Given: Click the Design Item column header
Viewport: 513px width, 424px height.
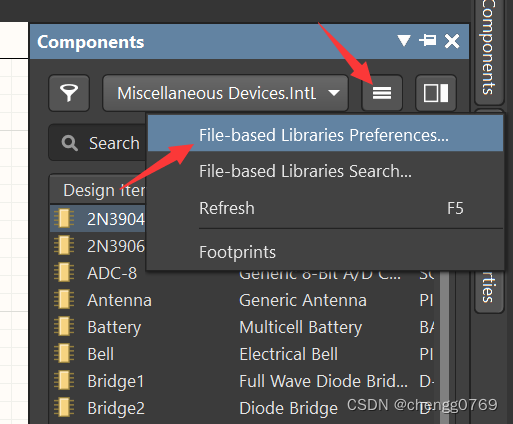Looking at the screenshot, I should 98,190.
